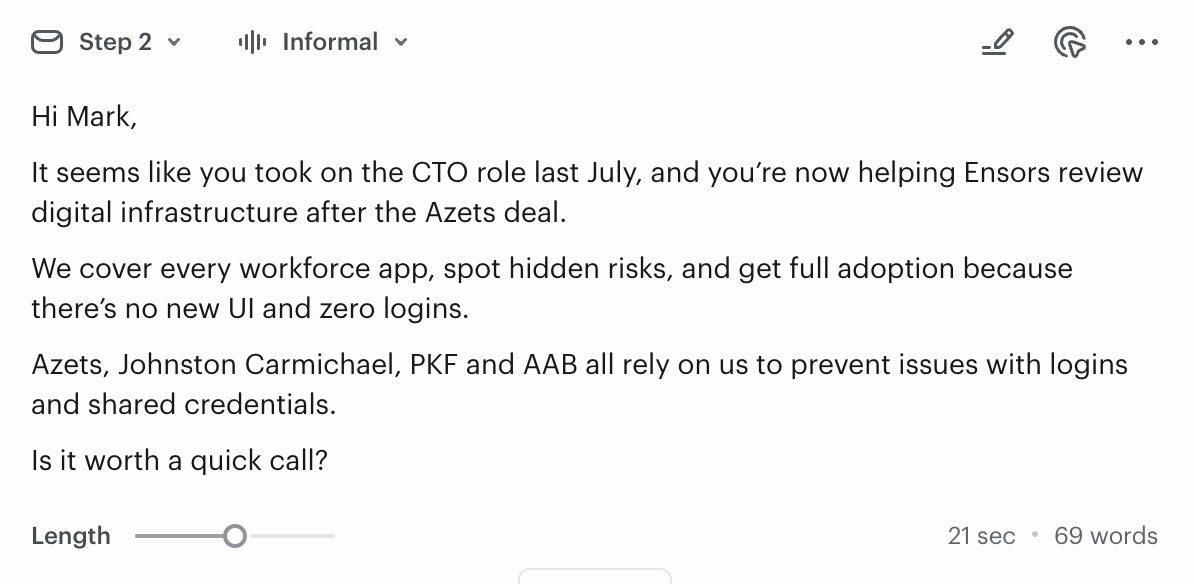Click the partially visible button at bottom center
The height and width of the screenshot is (584, 1194).
click(595, 576)
